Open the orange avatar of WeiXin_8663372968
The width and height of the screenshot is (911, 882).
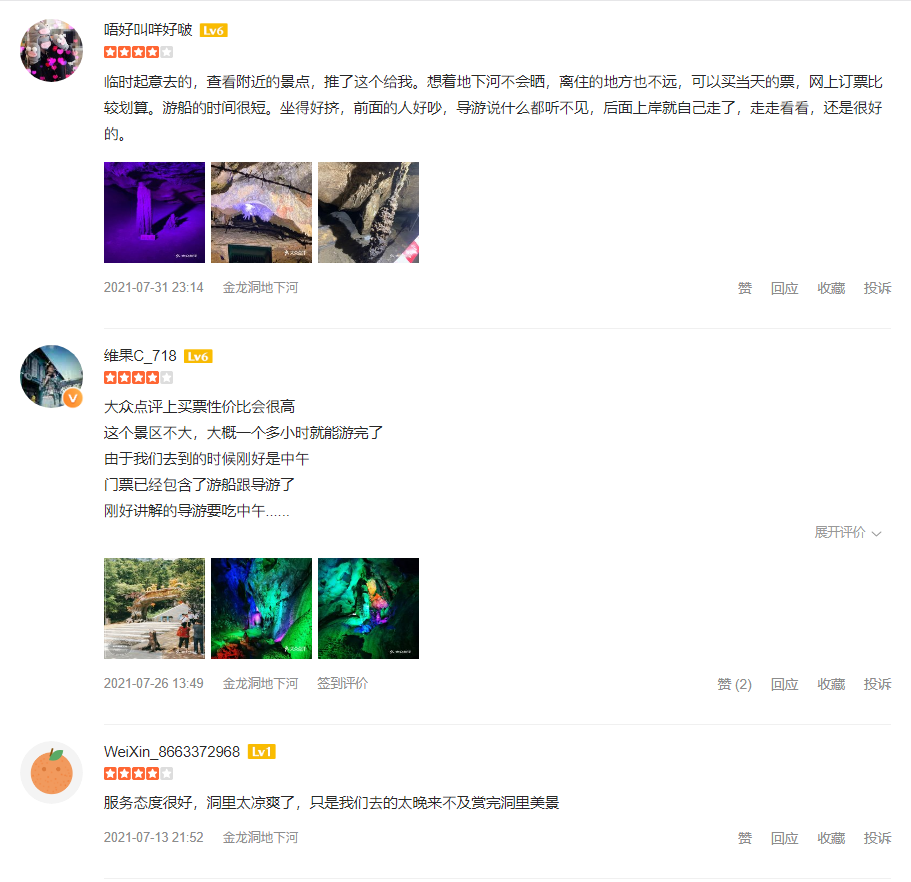tap(51, 772)
